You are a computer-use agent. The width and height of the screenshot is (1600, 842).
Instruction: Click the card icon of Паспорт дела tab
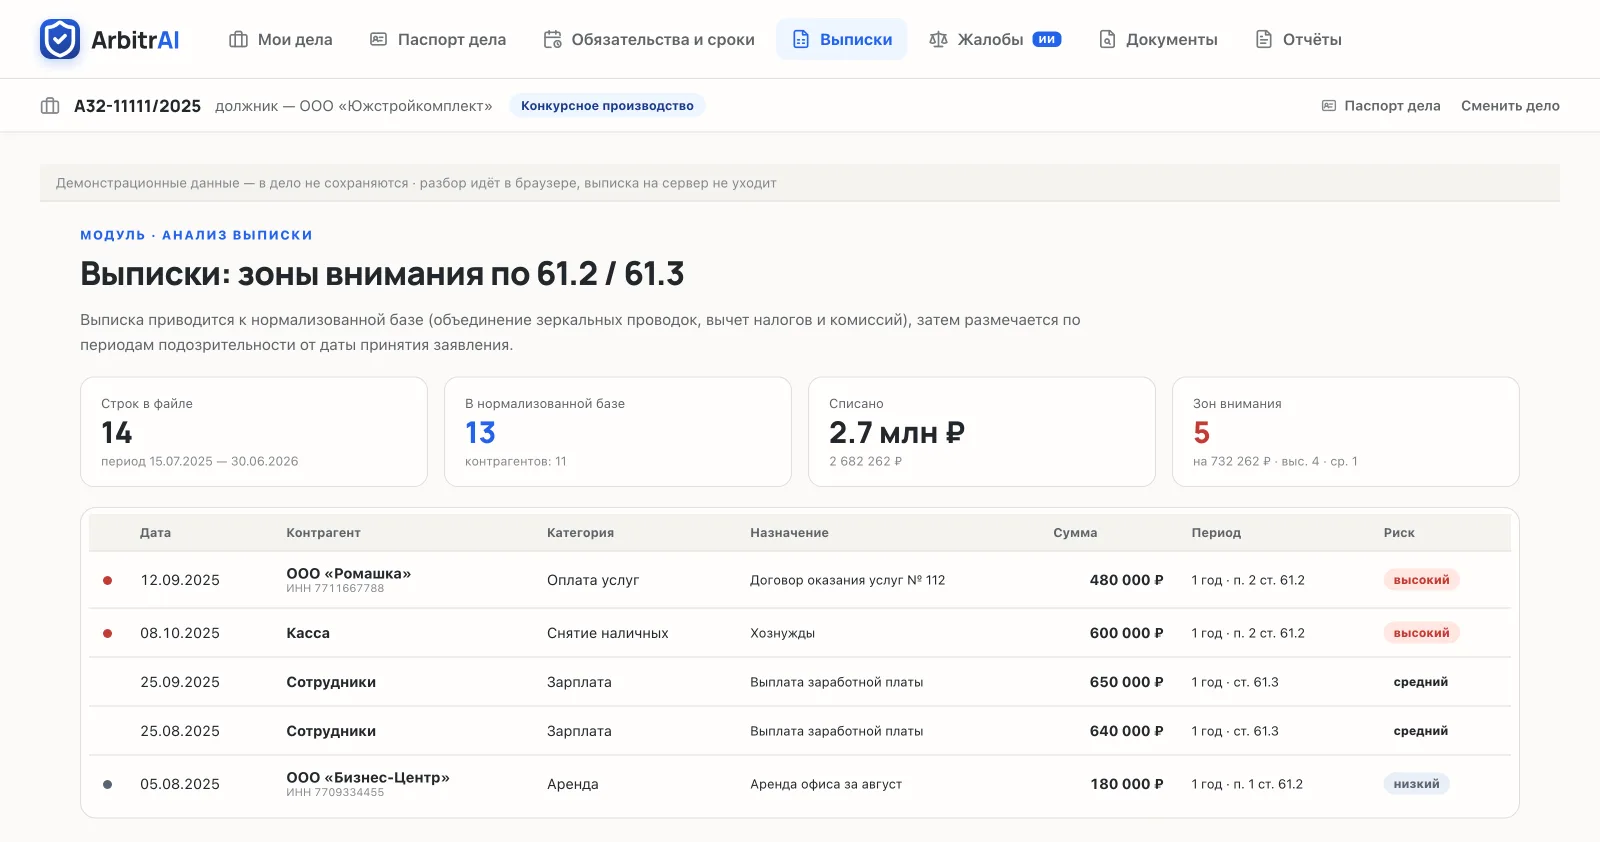pyautogui.click(x=378, y=39)
